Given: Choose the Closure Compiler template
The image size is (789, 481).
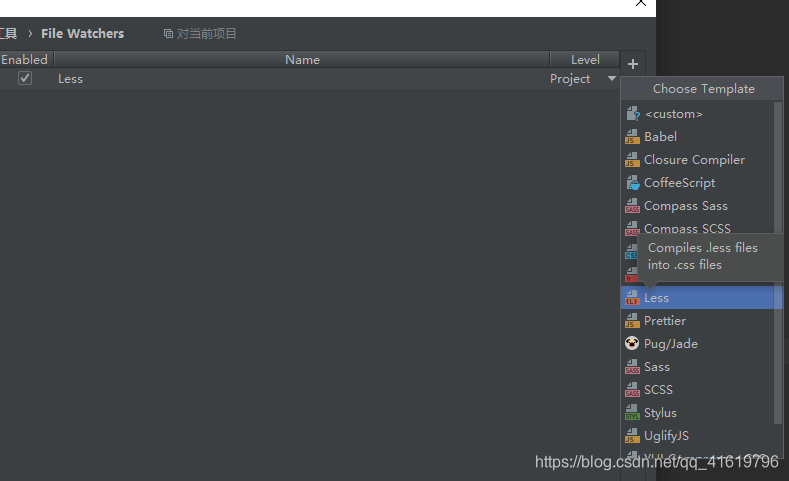Looking at the screenshot, I should click(x=698, y=160).
